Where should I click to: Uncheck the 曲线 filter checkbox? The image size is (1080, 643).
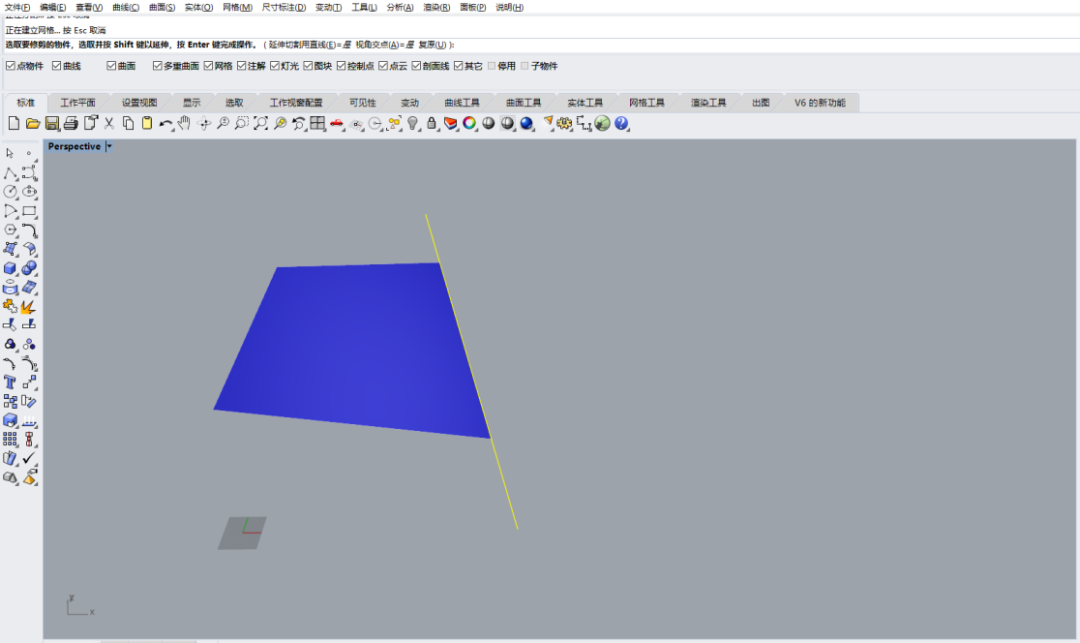point(57,66)
